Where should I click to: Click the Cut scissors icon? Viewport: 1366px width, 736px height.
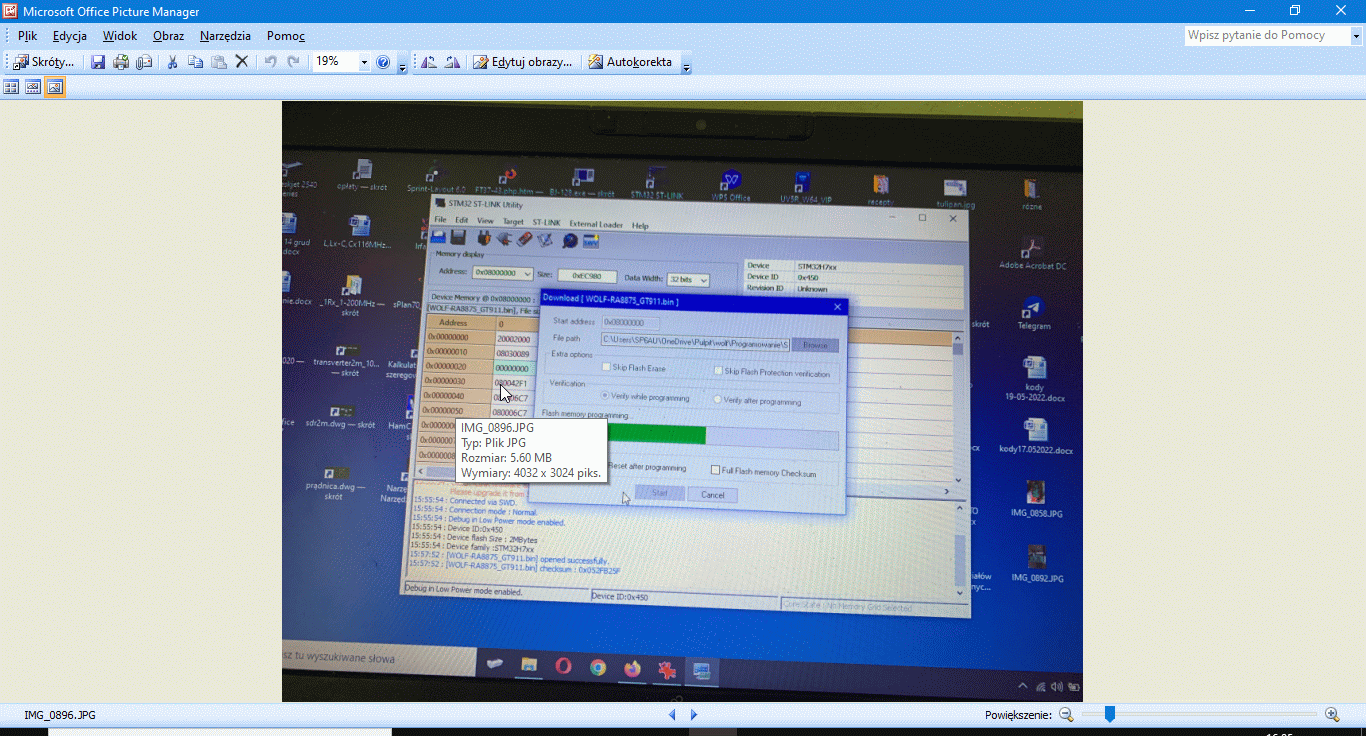click(x=172, y=62)
